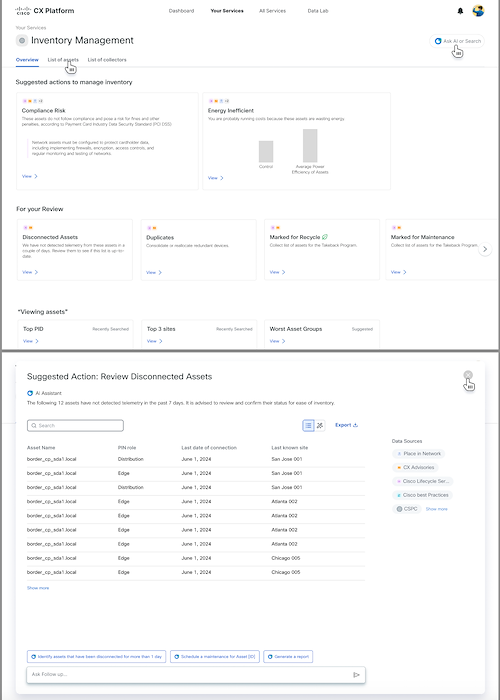Click the Top 3 sites card title
The image size is (500, 700).
[161, 329]
